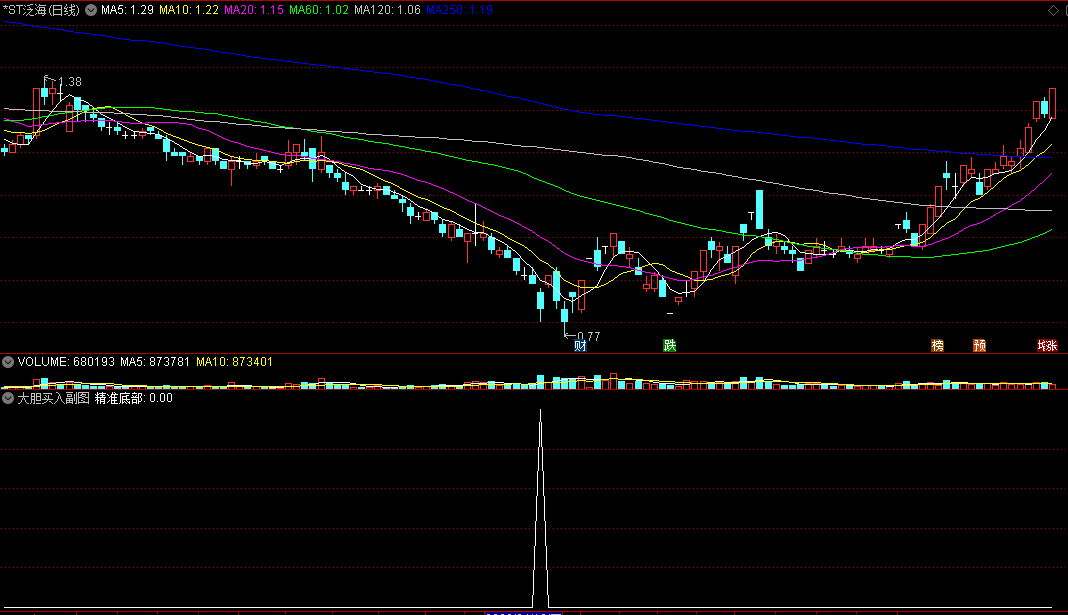This screenshot has width=1068, height=615.
Task: Select the MA120: 1.06 label
Action: tap(387, 10)
